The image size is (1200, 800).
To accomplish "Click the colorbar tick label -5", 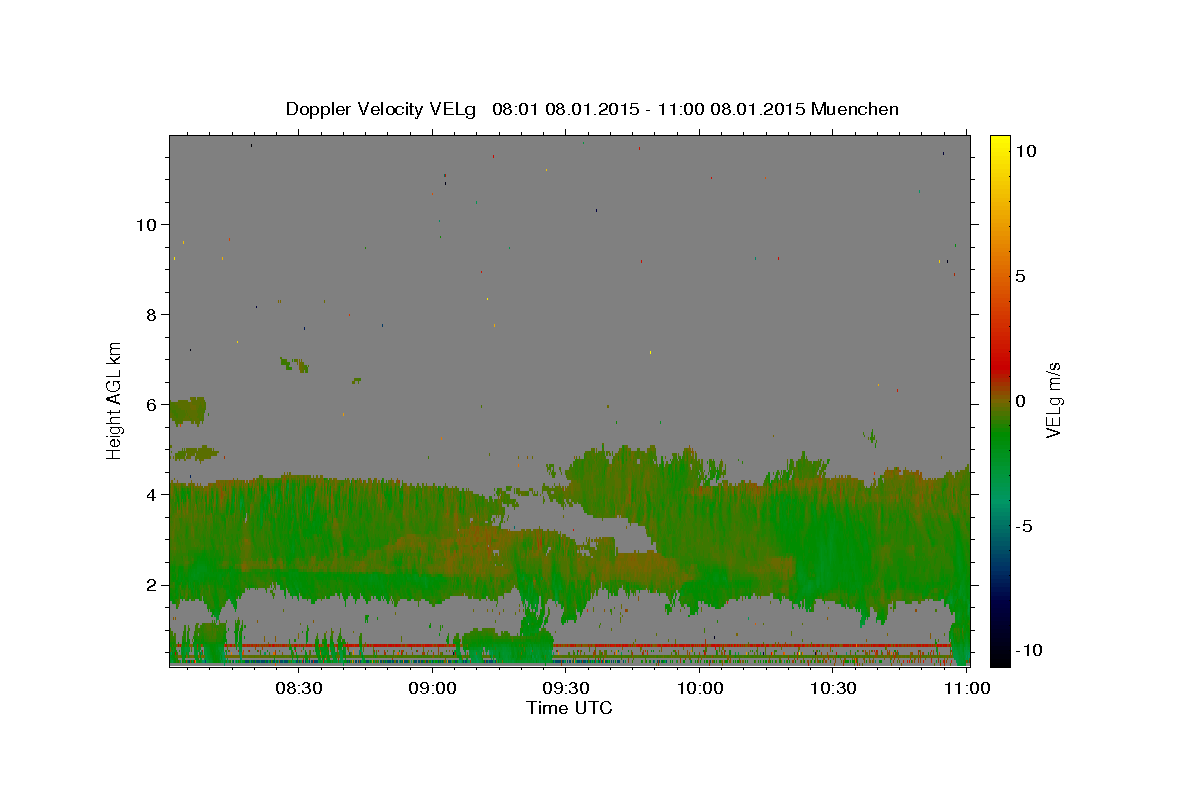I will [1025, 526].
